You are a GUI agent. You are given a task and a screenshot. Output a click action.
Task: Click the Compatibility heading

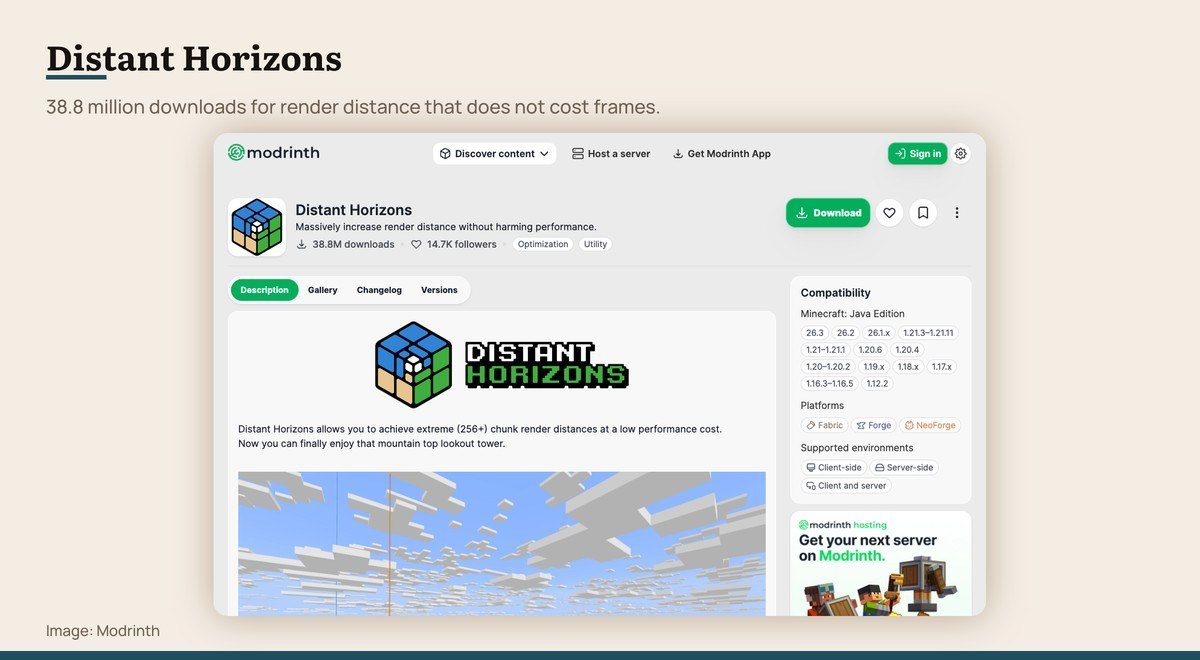pyautogui.click(x=836, y=293)
